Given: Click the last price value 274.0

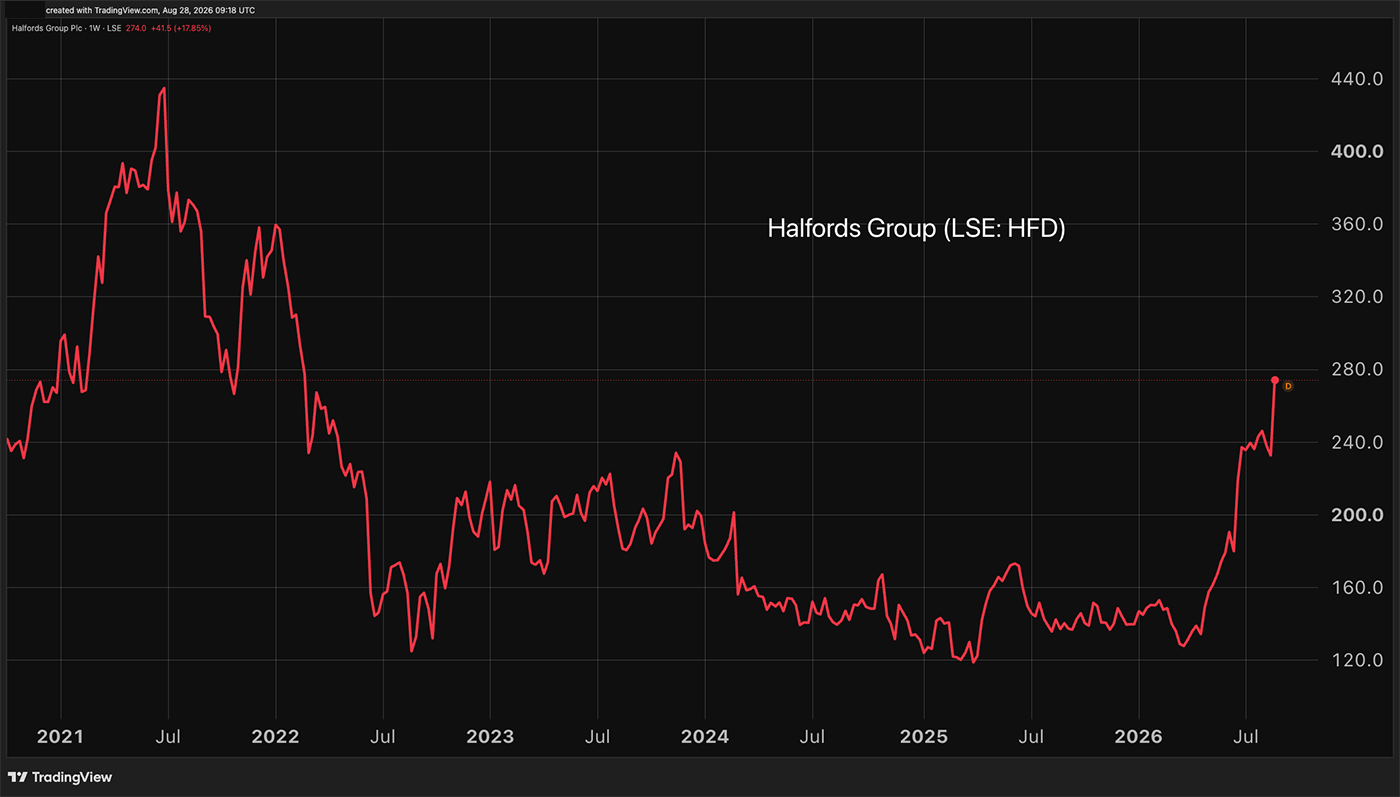Looking at the screenshot, I should click(136, 27).
